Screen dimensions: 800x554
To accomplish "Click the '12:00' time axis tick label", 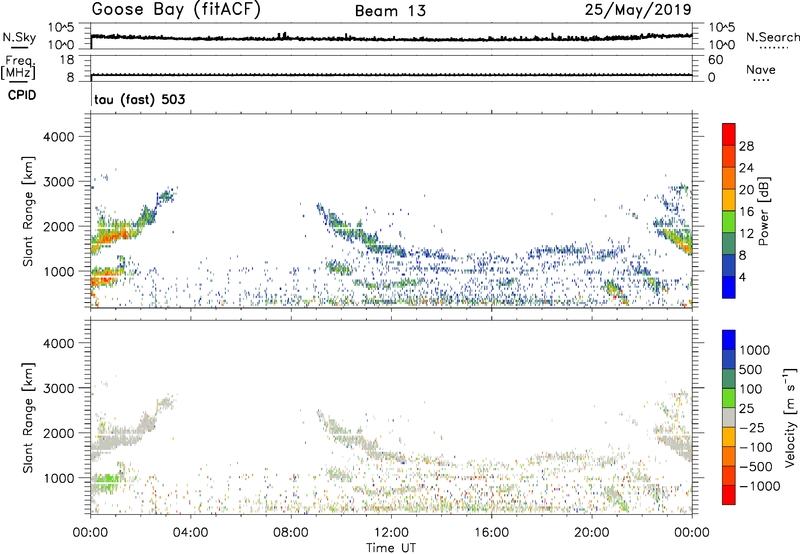I will 391,533.
